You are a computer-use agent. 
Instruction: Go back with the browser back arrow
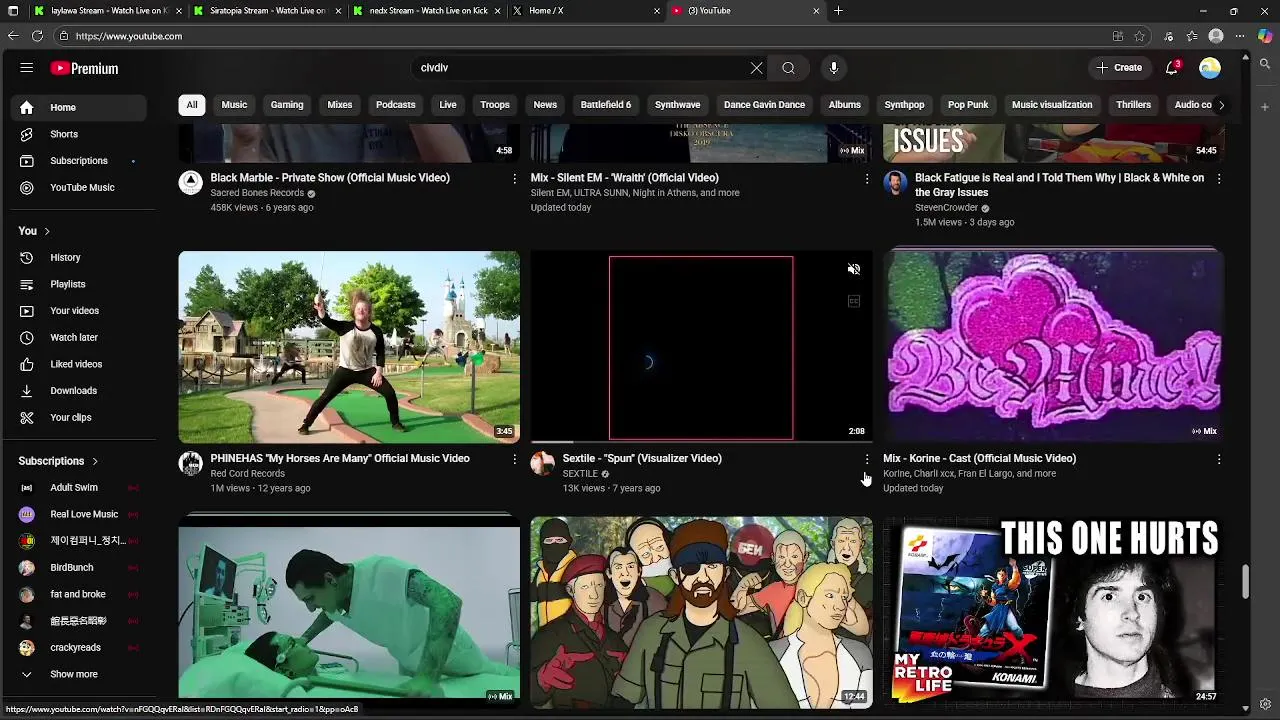[x=13, y=36]
